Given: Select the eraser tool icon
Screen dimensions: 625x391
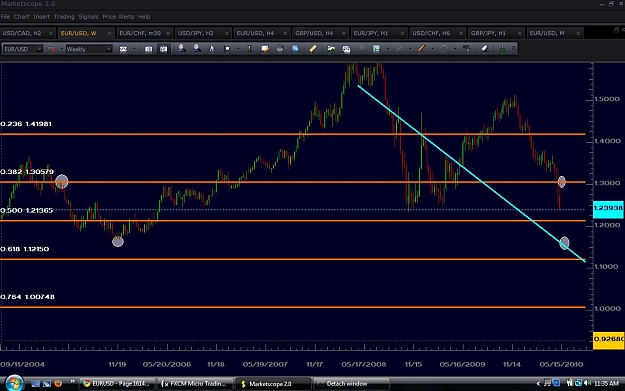Looking at the screenshot, I should pos(484,49).
